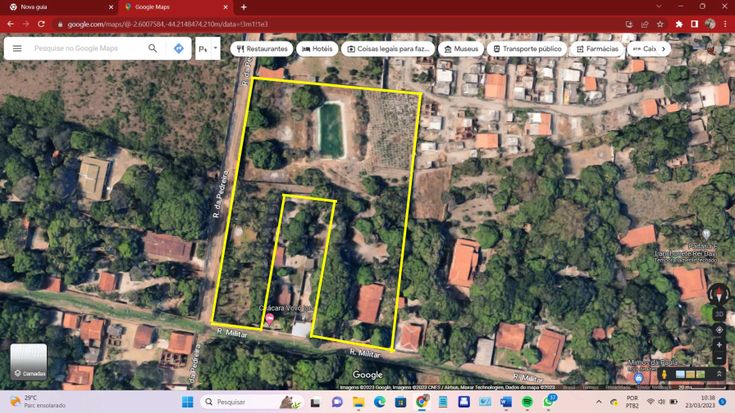This screenshot has height=413, width=735.
Task: Select the Pegman Street View icon
Action: pyautogui.click(x=664, y=374)
